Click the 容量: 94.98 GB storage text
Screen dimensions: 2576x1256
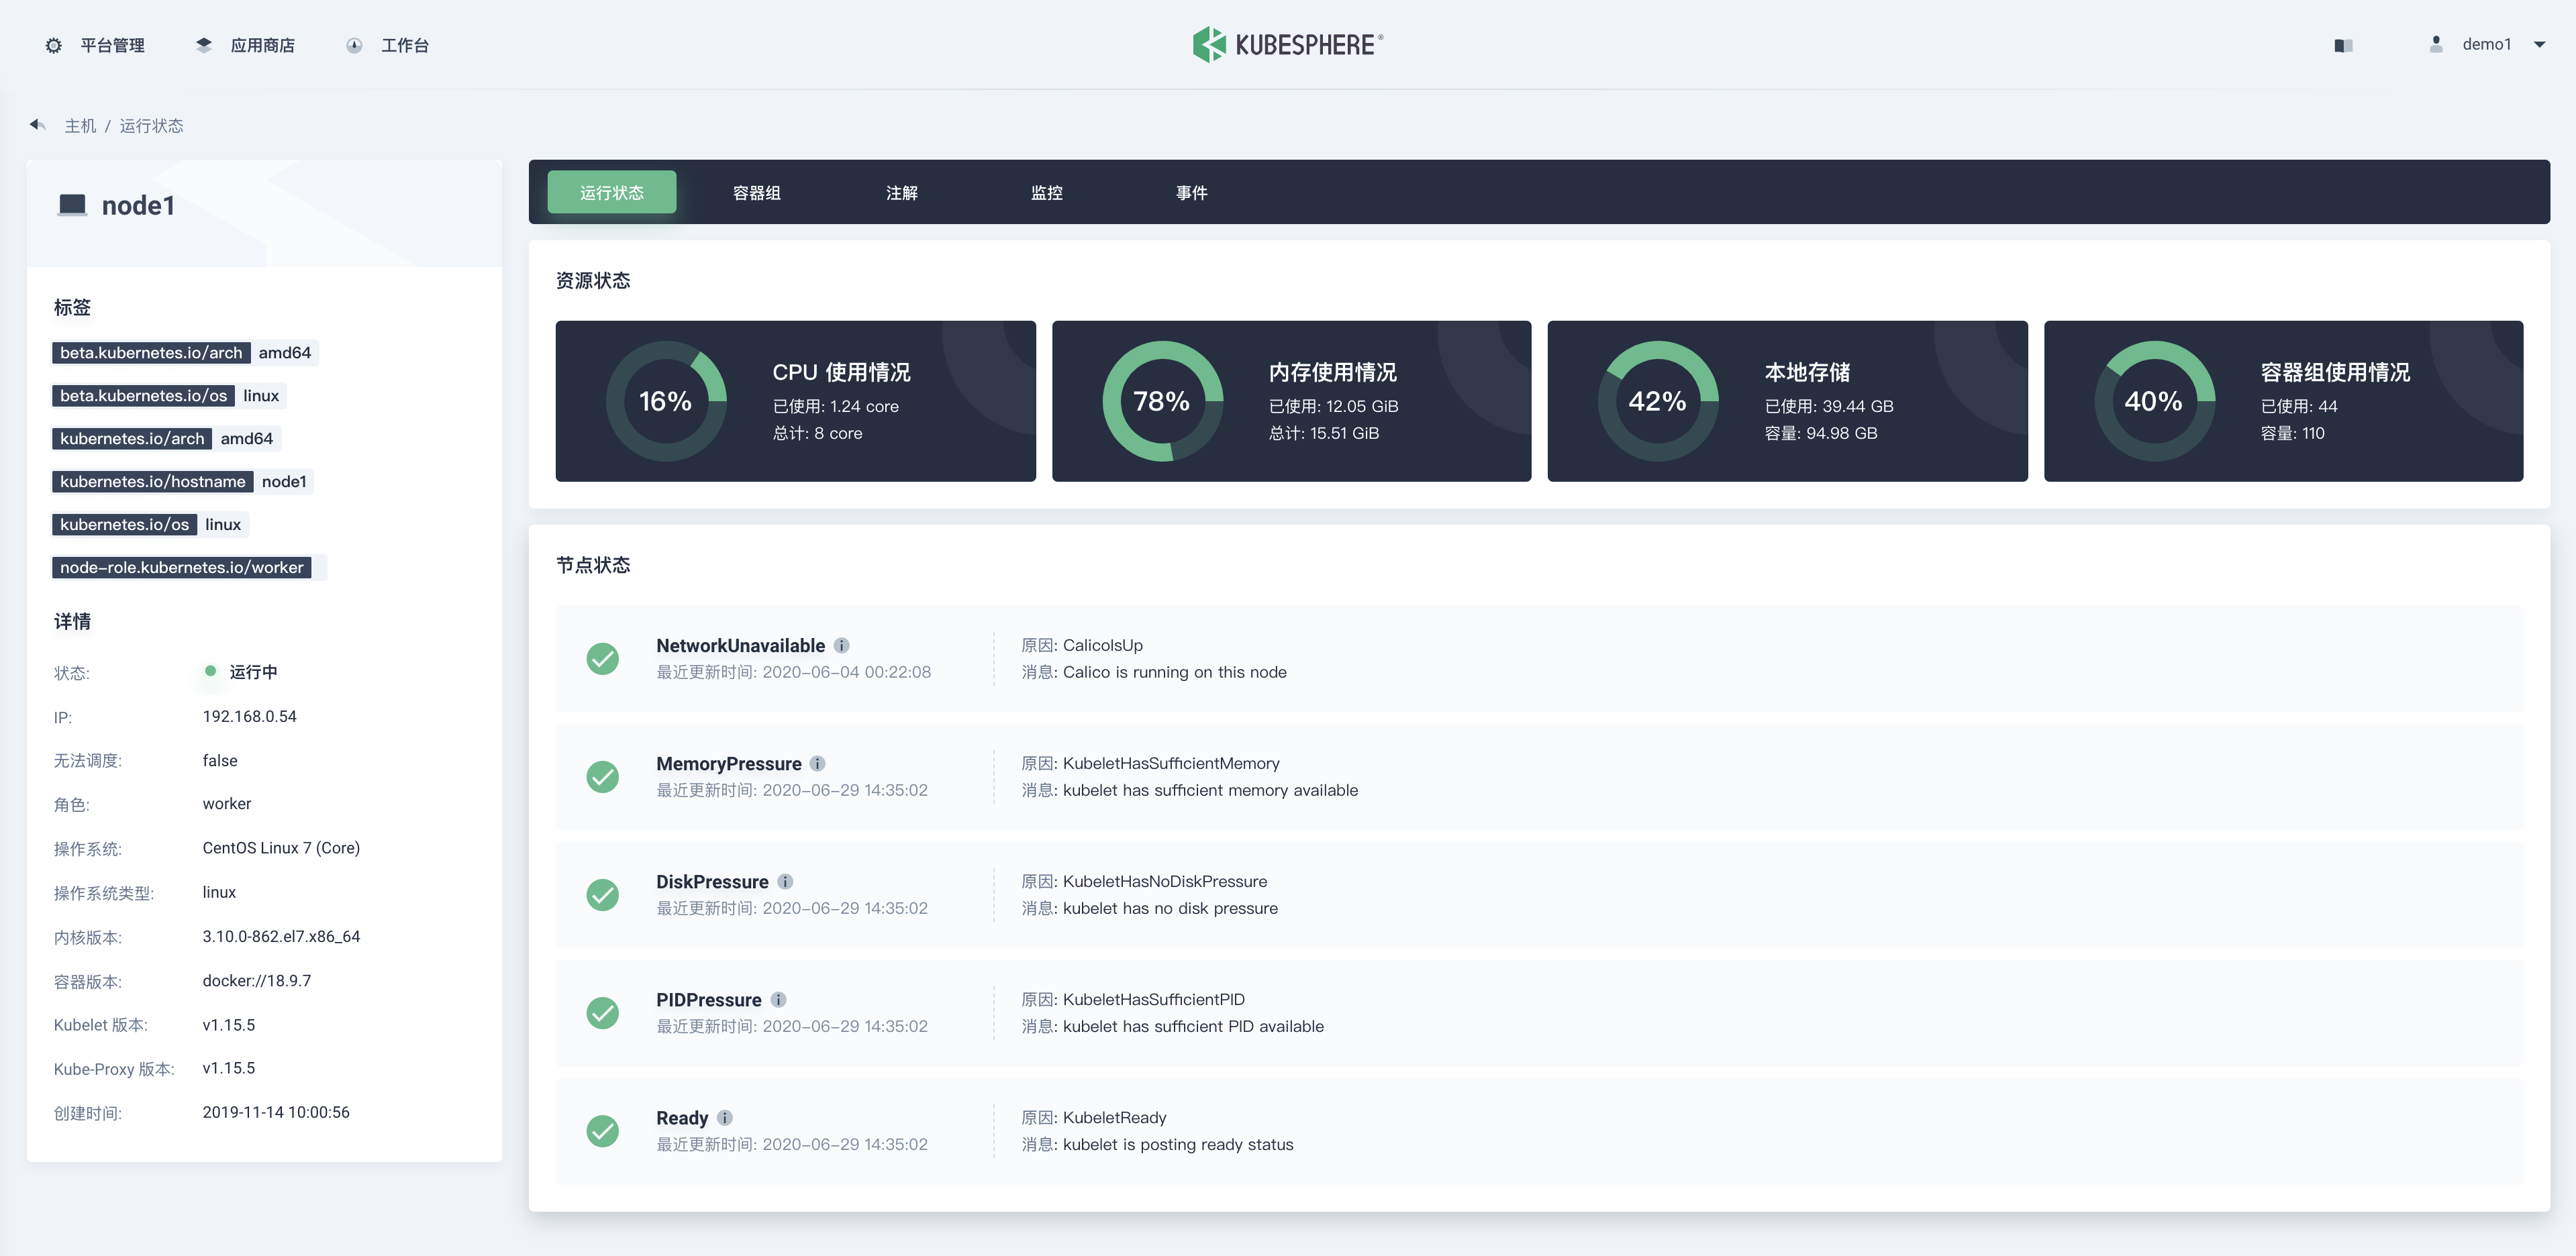tap(1820, 433)
